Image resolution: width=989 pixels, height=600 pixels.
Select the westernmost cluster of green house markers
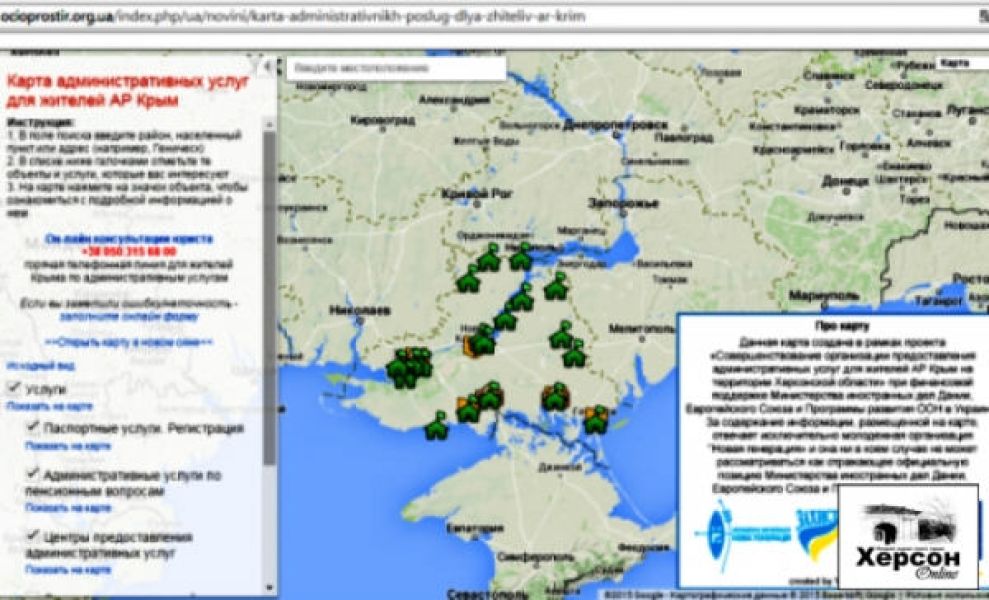pos(407,367)
